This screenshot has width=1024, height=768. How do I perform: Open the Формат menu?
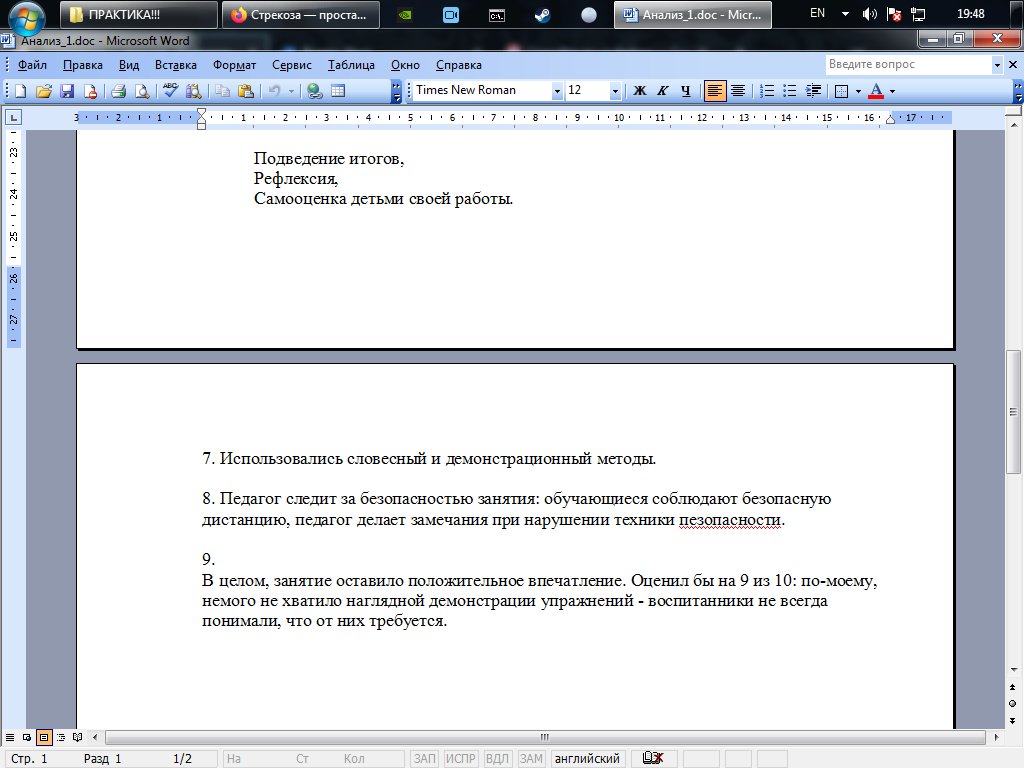click(234, 65)
